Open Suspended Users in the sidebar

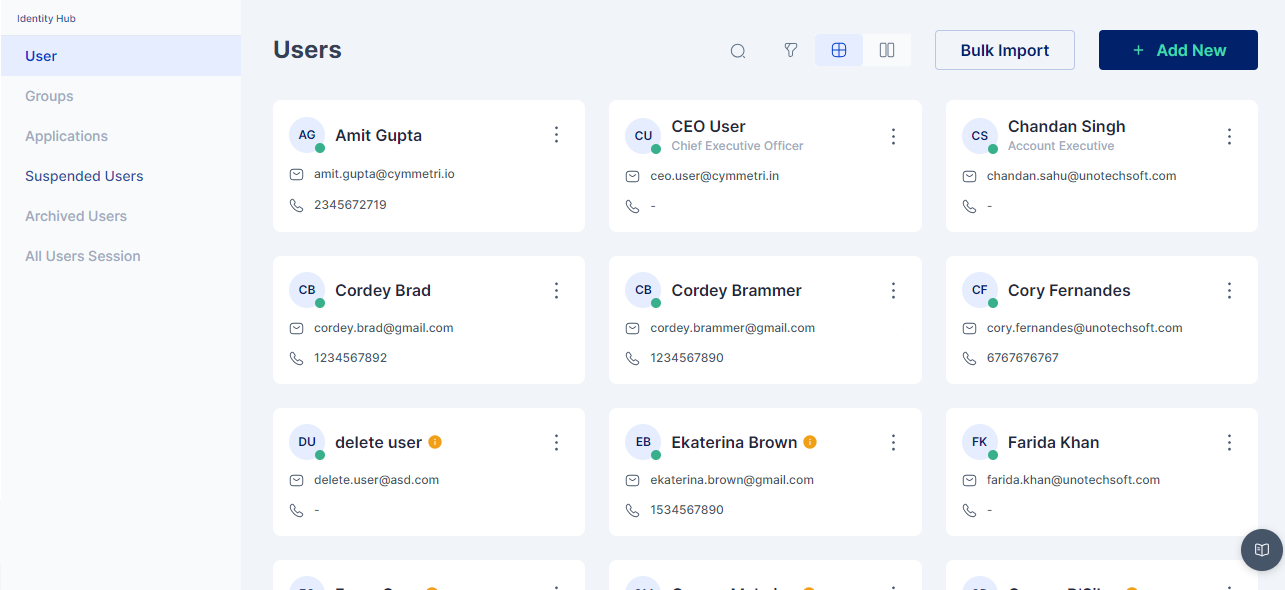84,176
